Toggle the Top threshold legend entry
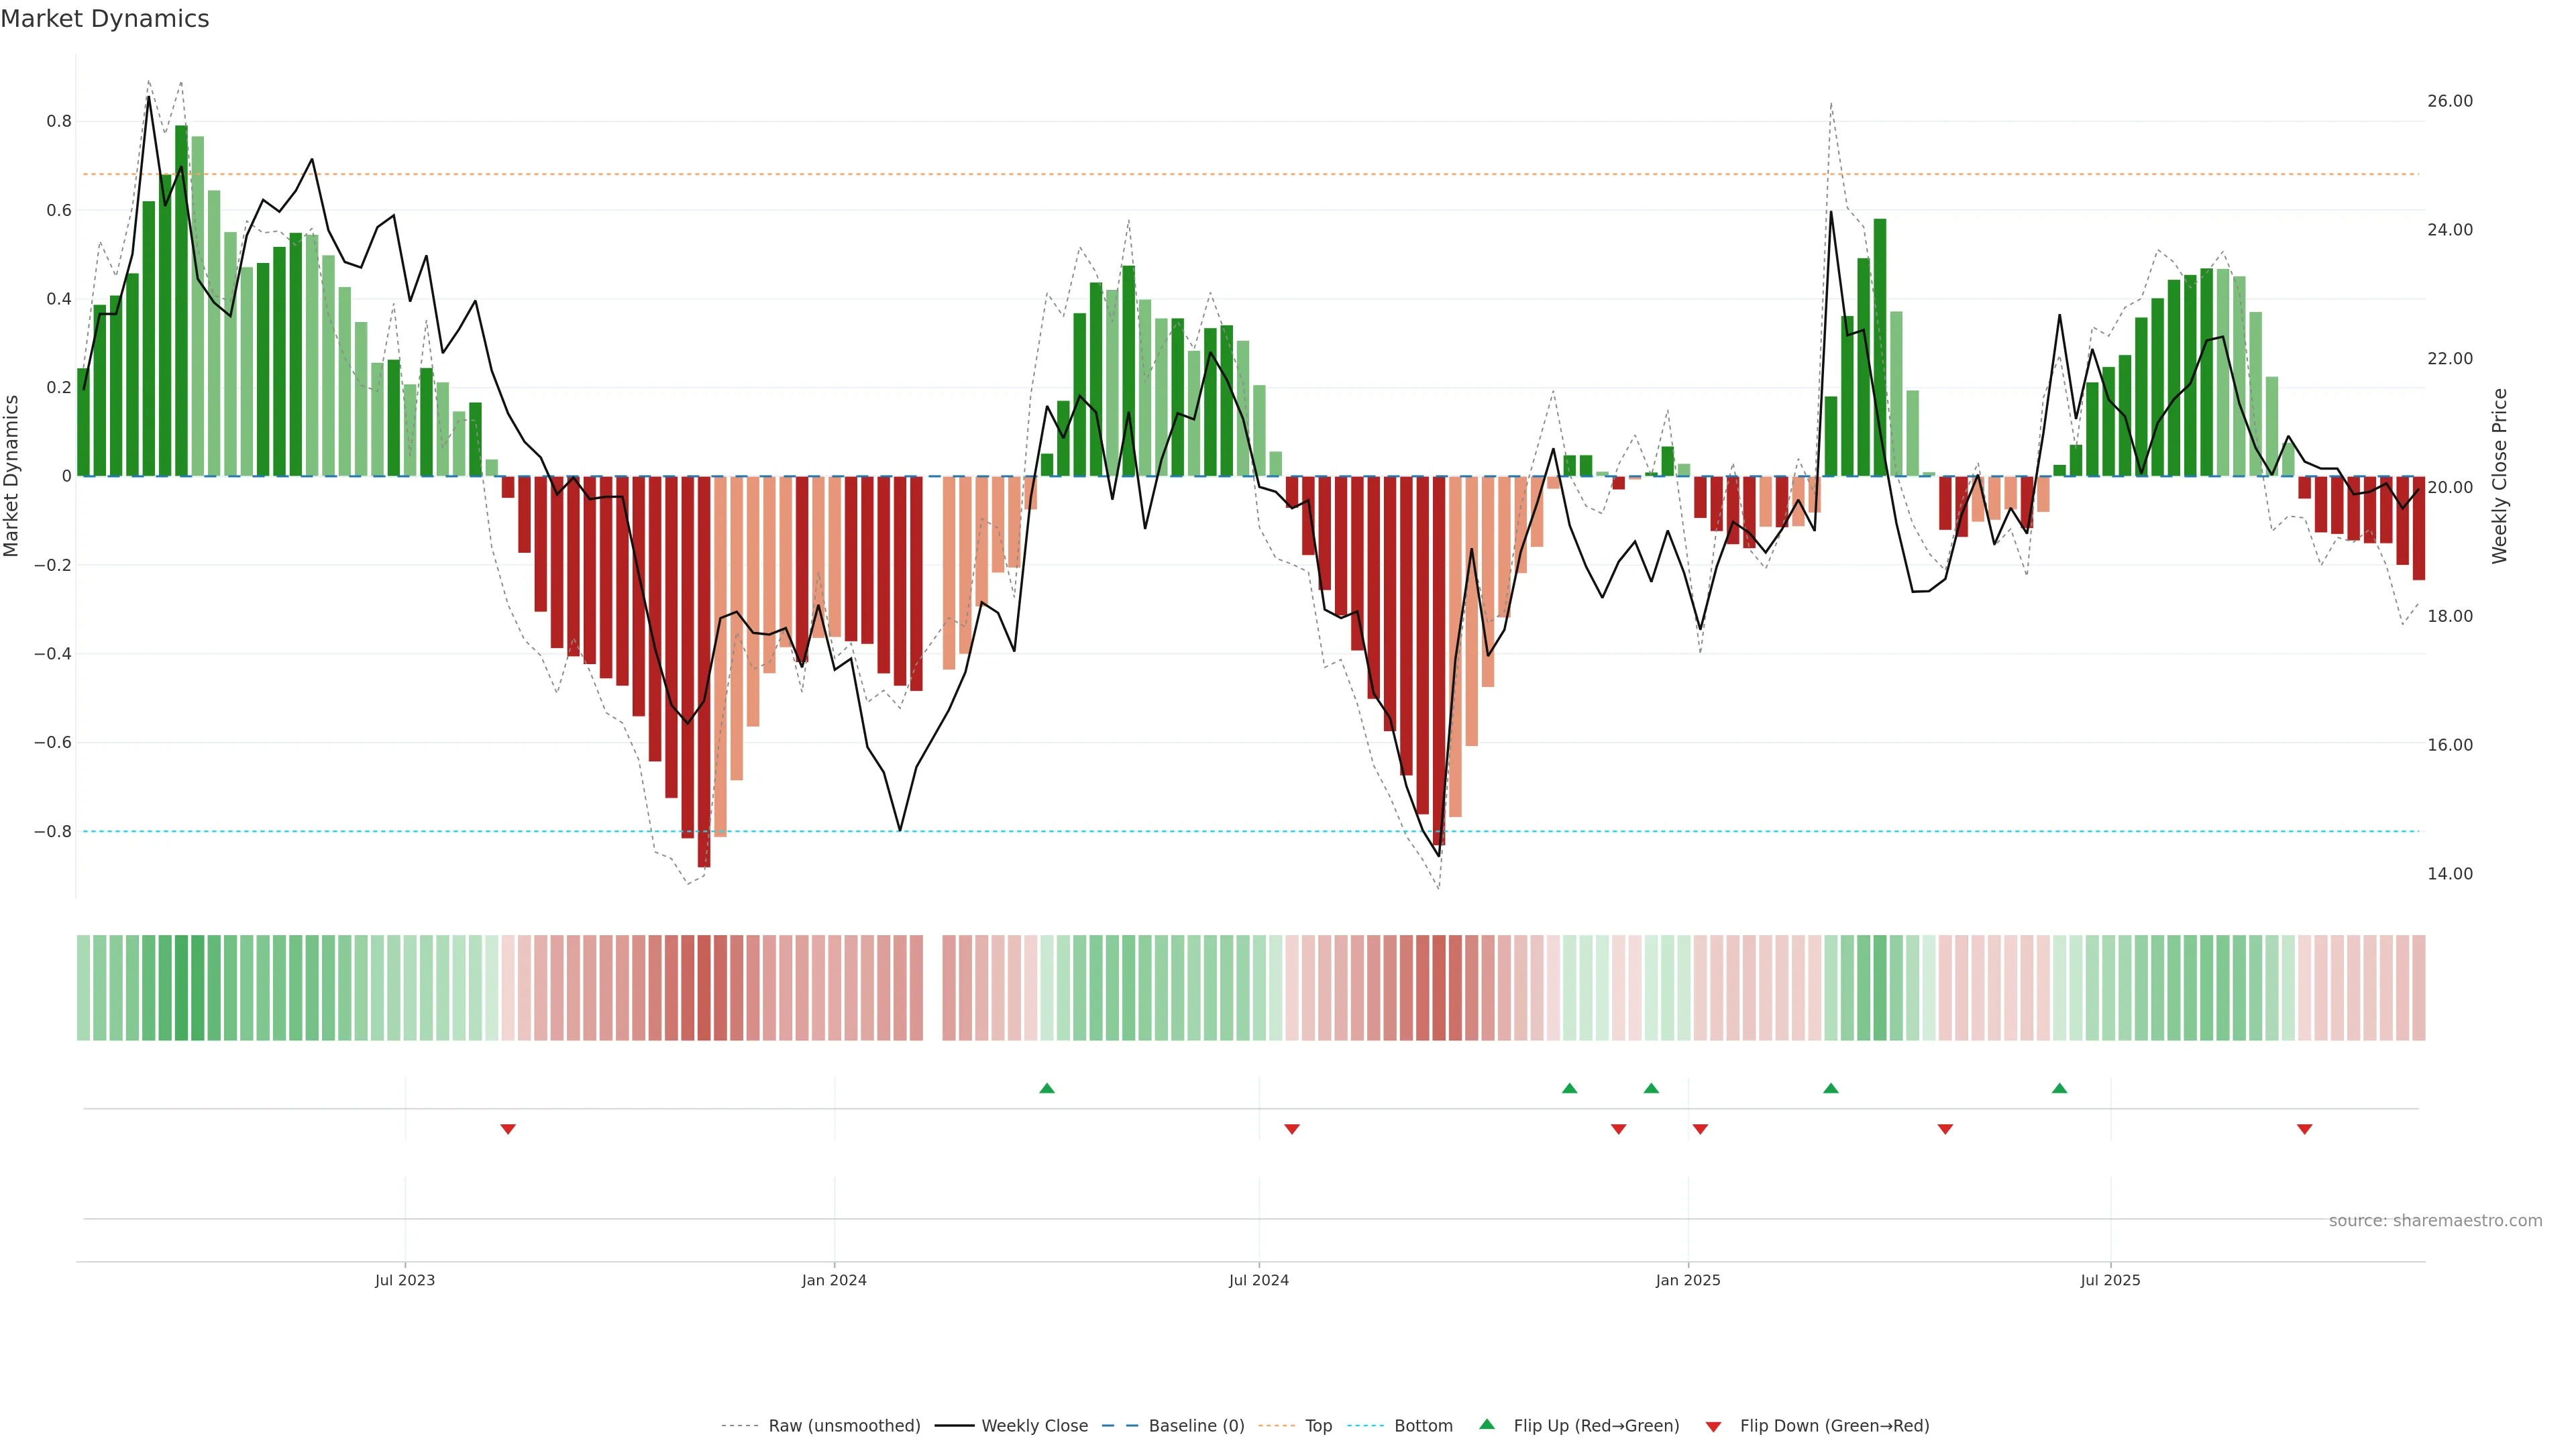The image size is (2576, 1449). coord(1318,1425)
